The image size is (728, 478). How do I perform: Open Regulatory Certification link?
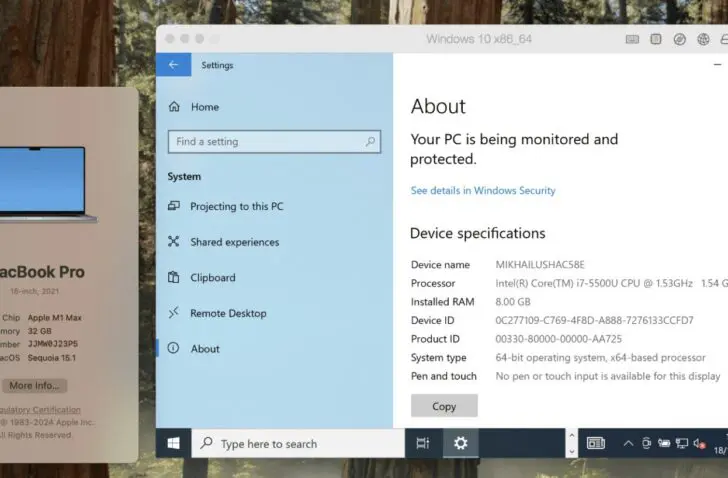(x=40, y=410)
